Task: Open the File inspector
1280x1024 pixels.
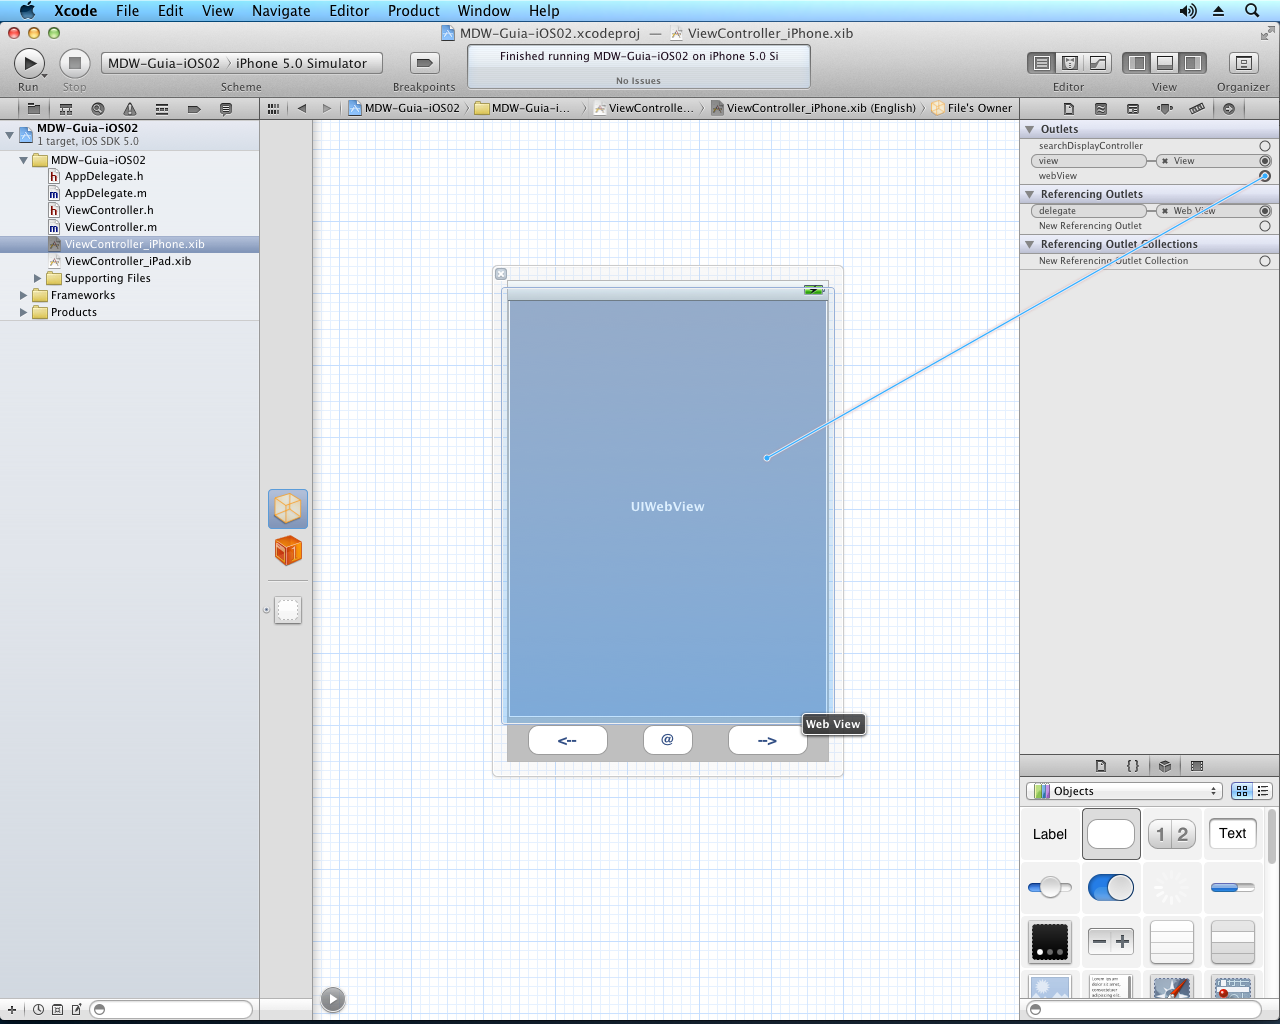Action: (x=1069, y=108)
